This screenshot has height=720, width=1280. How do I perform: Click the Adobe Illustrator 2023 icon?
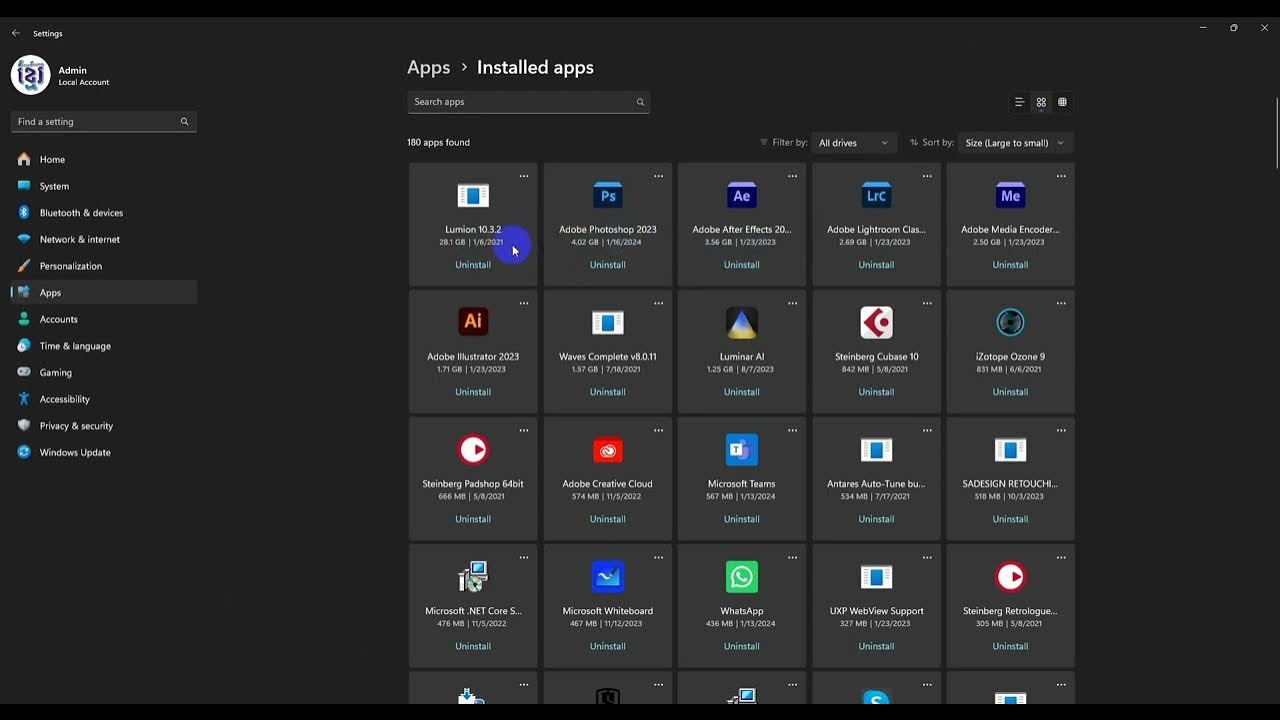tap(473, 322)
